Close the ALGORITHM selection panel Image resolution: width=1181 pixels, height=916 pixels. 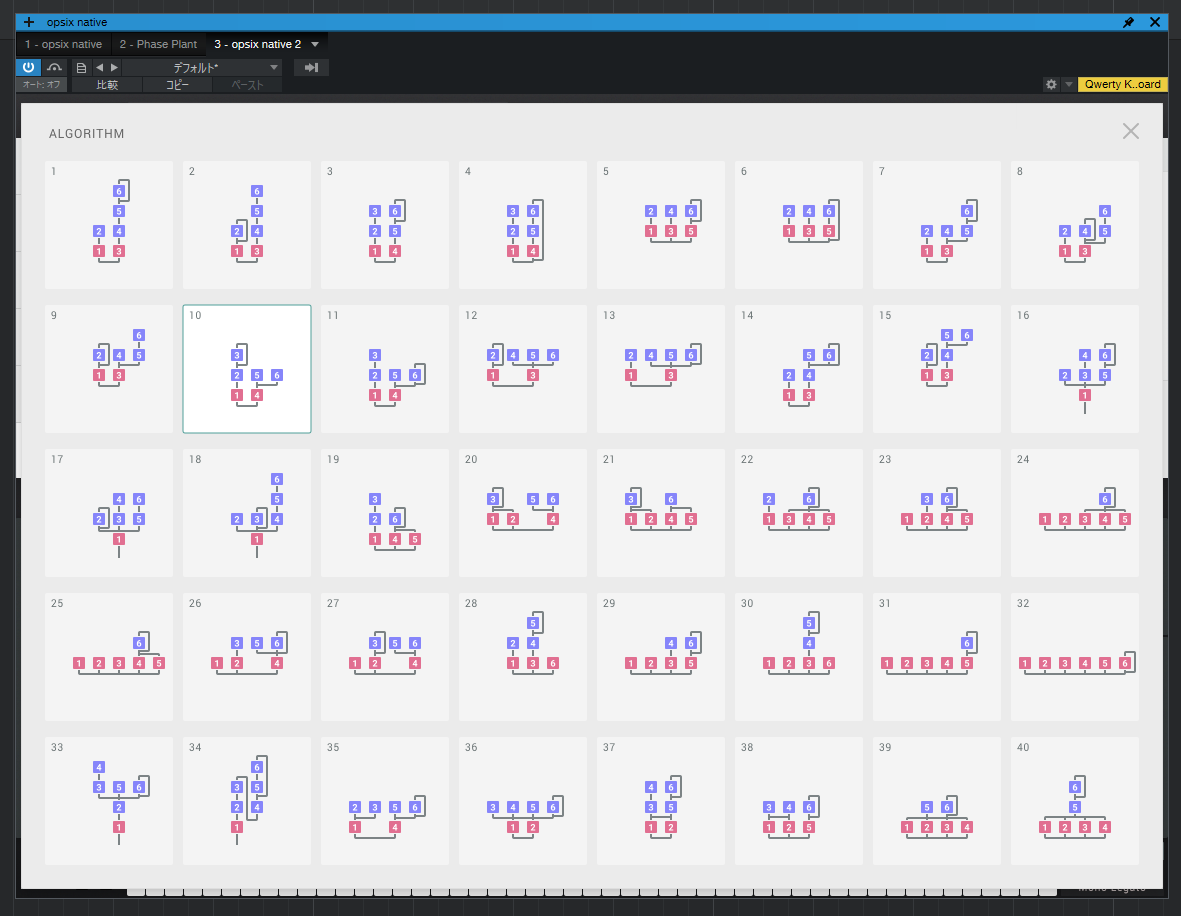pos(1130,131)
